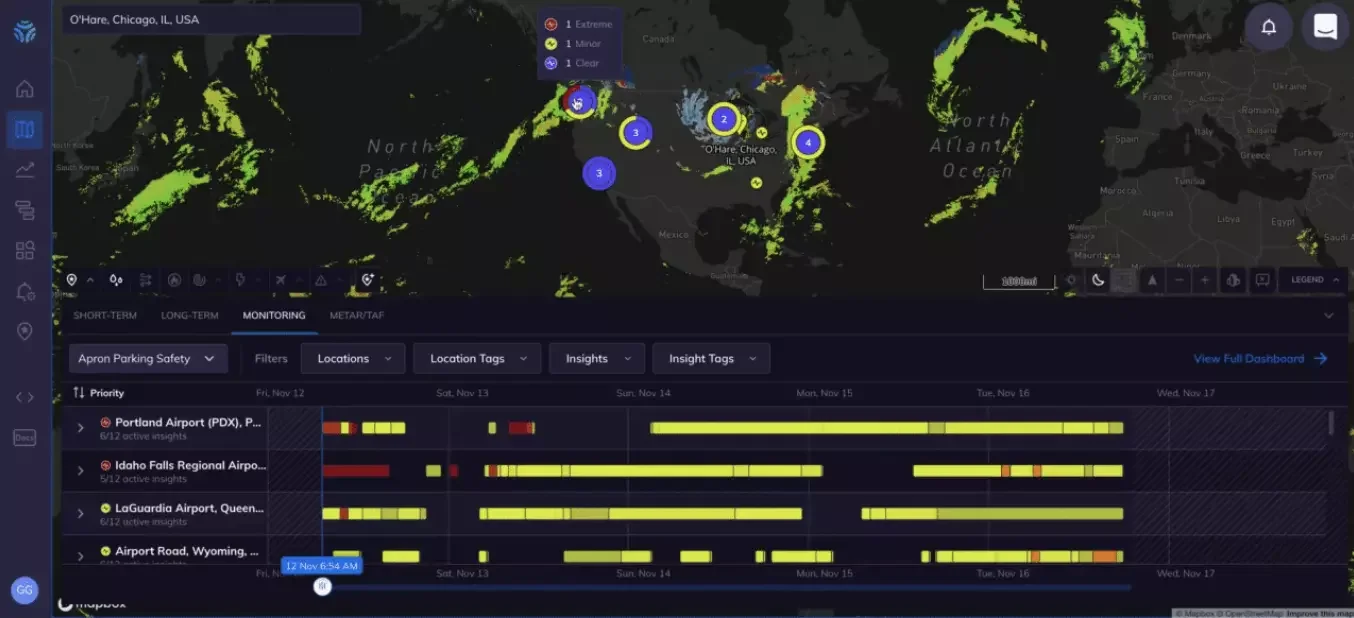Open the flight tracking airplane tool
Image resolution: width=1354 pixels, height=618 pixels.
[x=283, y=280]
